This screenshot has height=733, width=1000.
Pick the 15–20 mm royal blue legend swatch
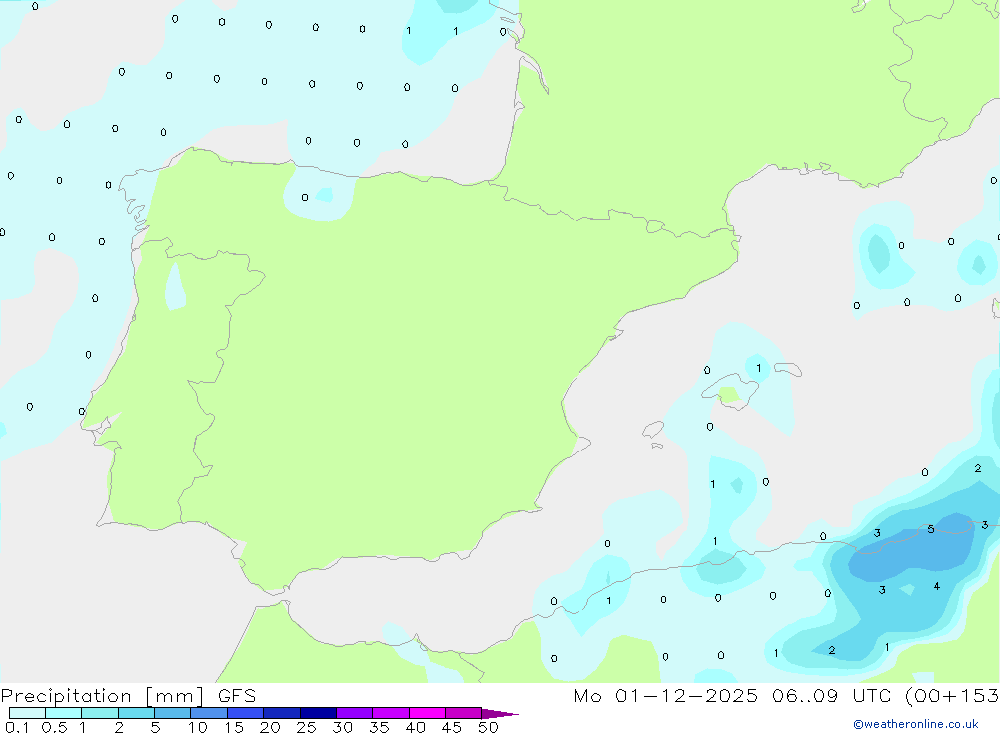click(x=246, y=713)
